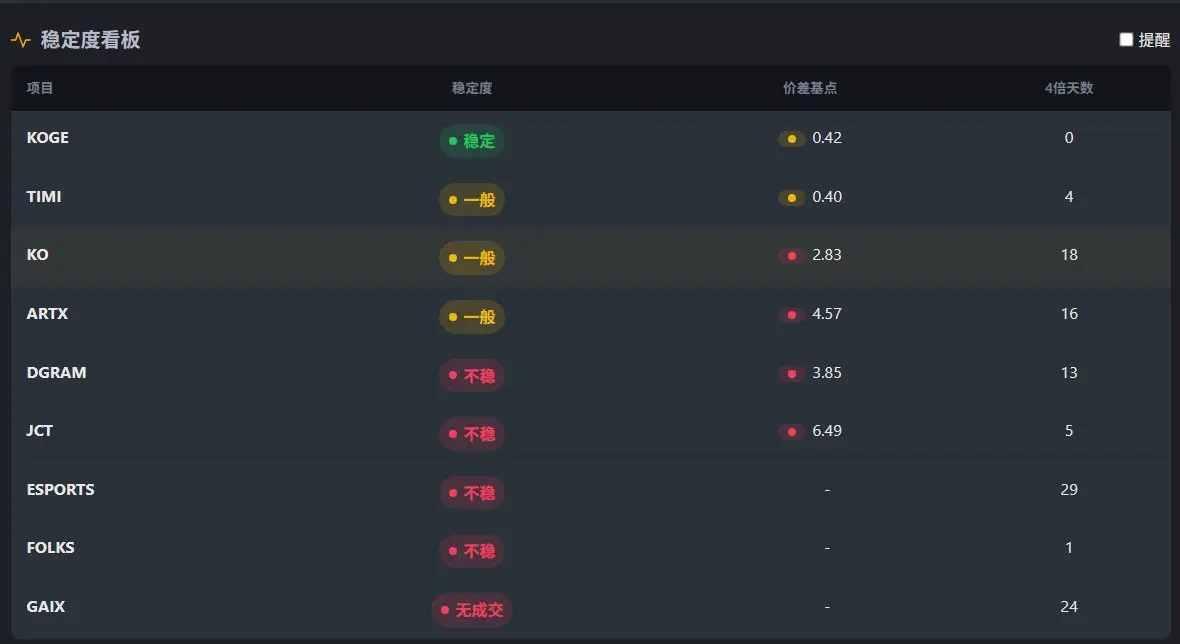Click the yellow dot next to 0.42
1180x644 pixels.
click(792, 138)
